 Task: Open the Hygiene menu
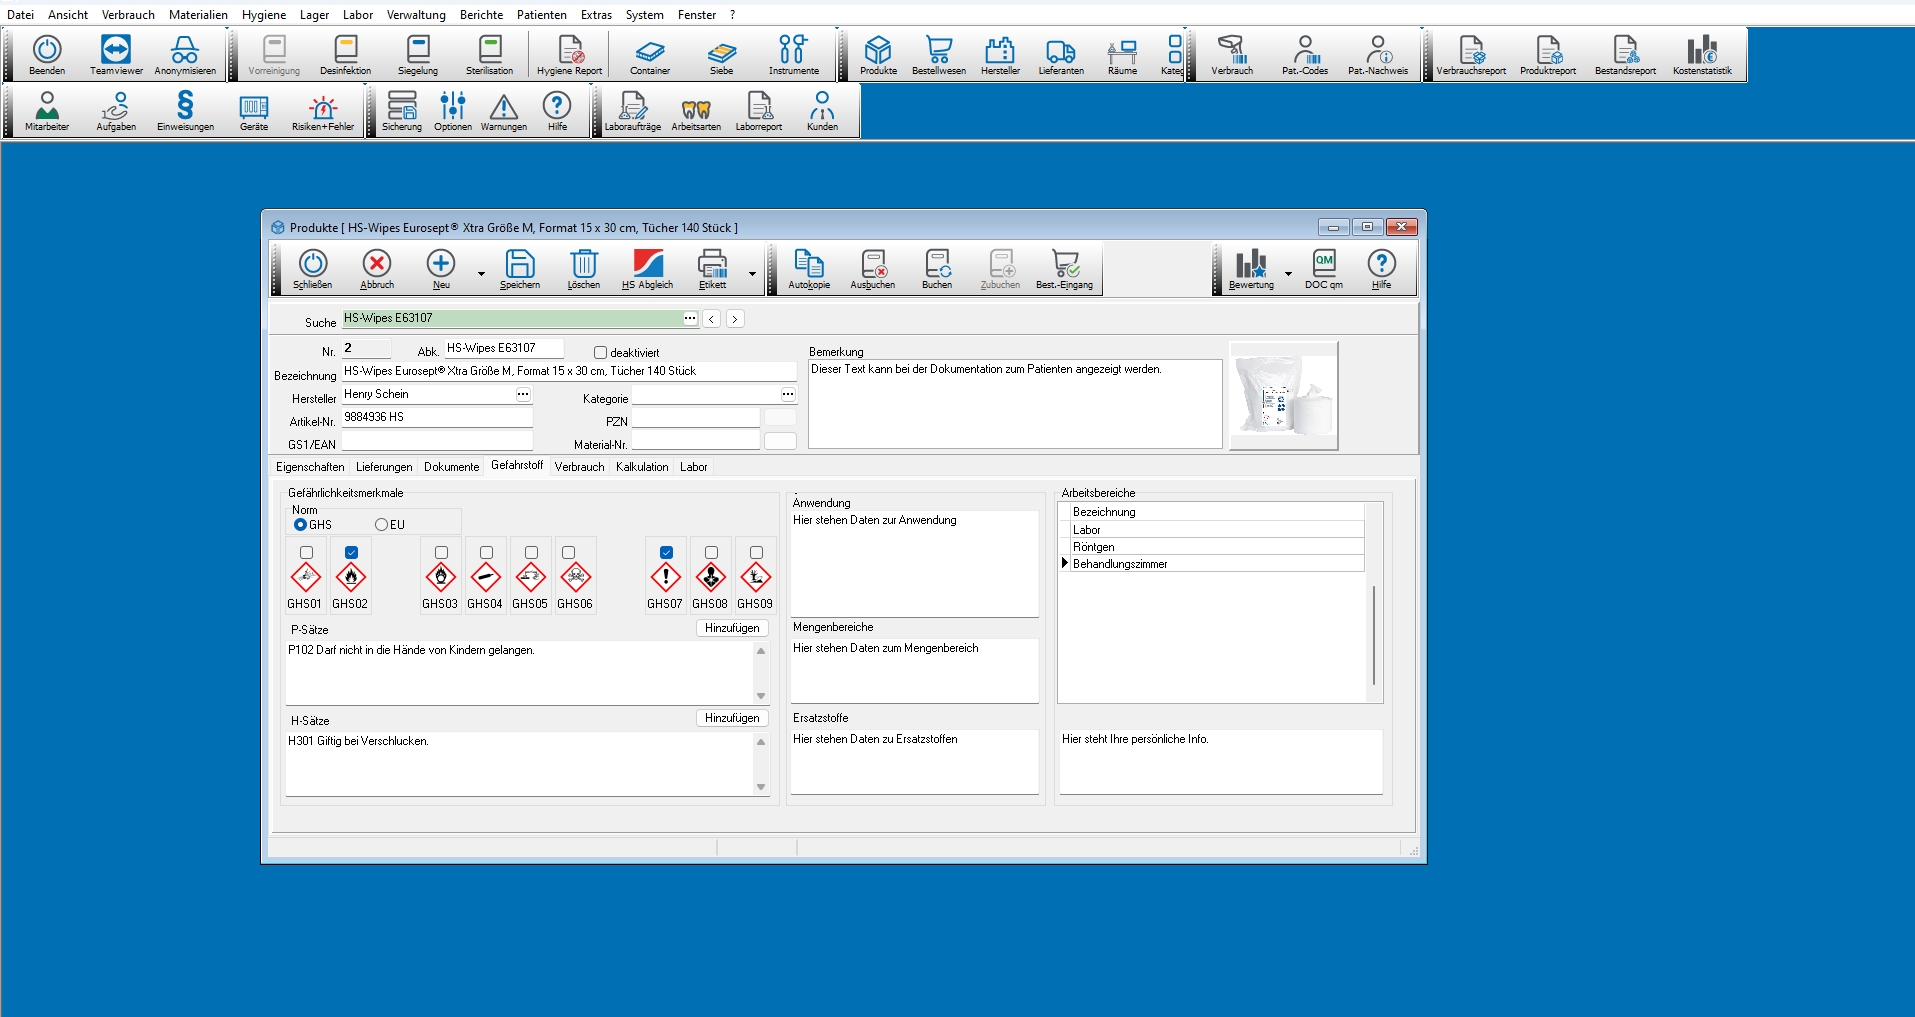(x=263, y=15)
